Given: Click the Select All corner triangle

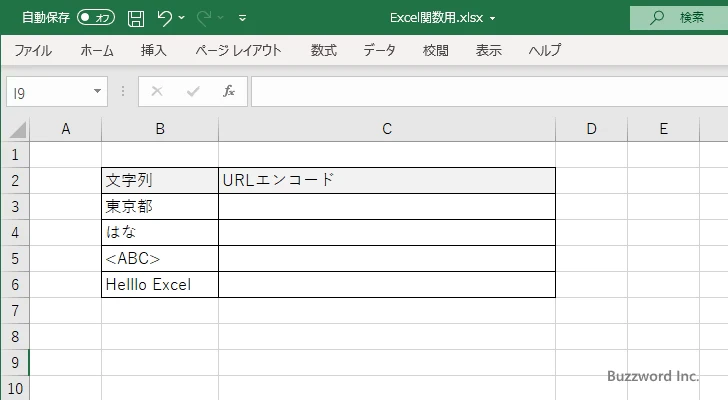Looking at the screenshot, I should click(18, 129).
